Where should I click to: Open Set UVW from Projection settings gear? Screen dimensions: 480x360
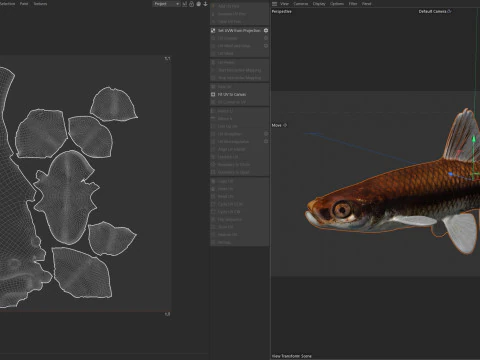click(266, 30)
